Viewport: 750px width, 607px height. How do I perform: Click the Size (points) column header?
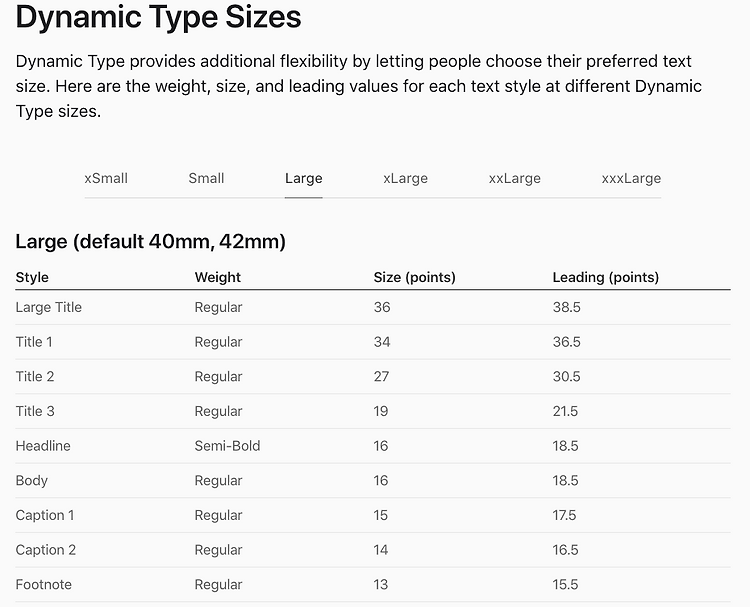click(415, 277)
